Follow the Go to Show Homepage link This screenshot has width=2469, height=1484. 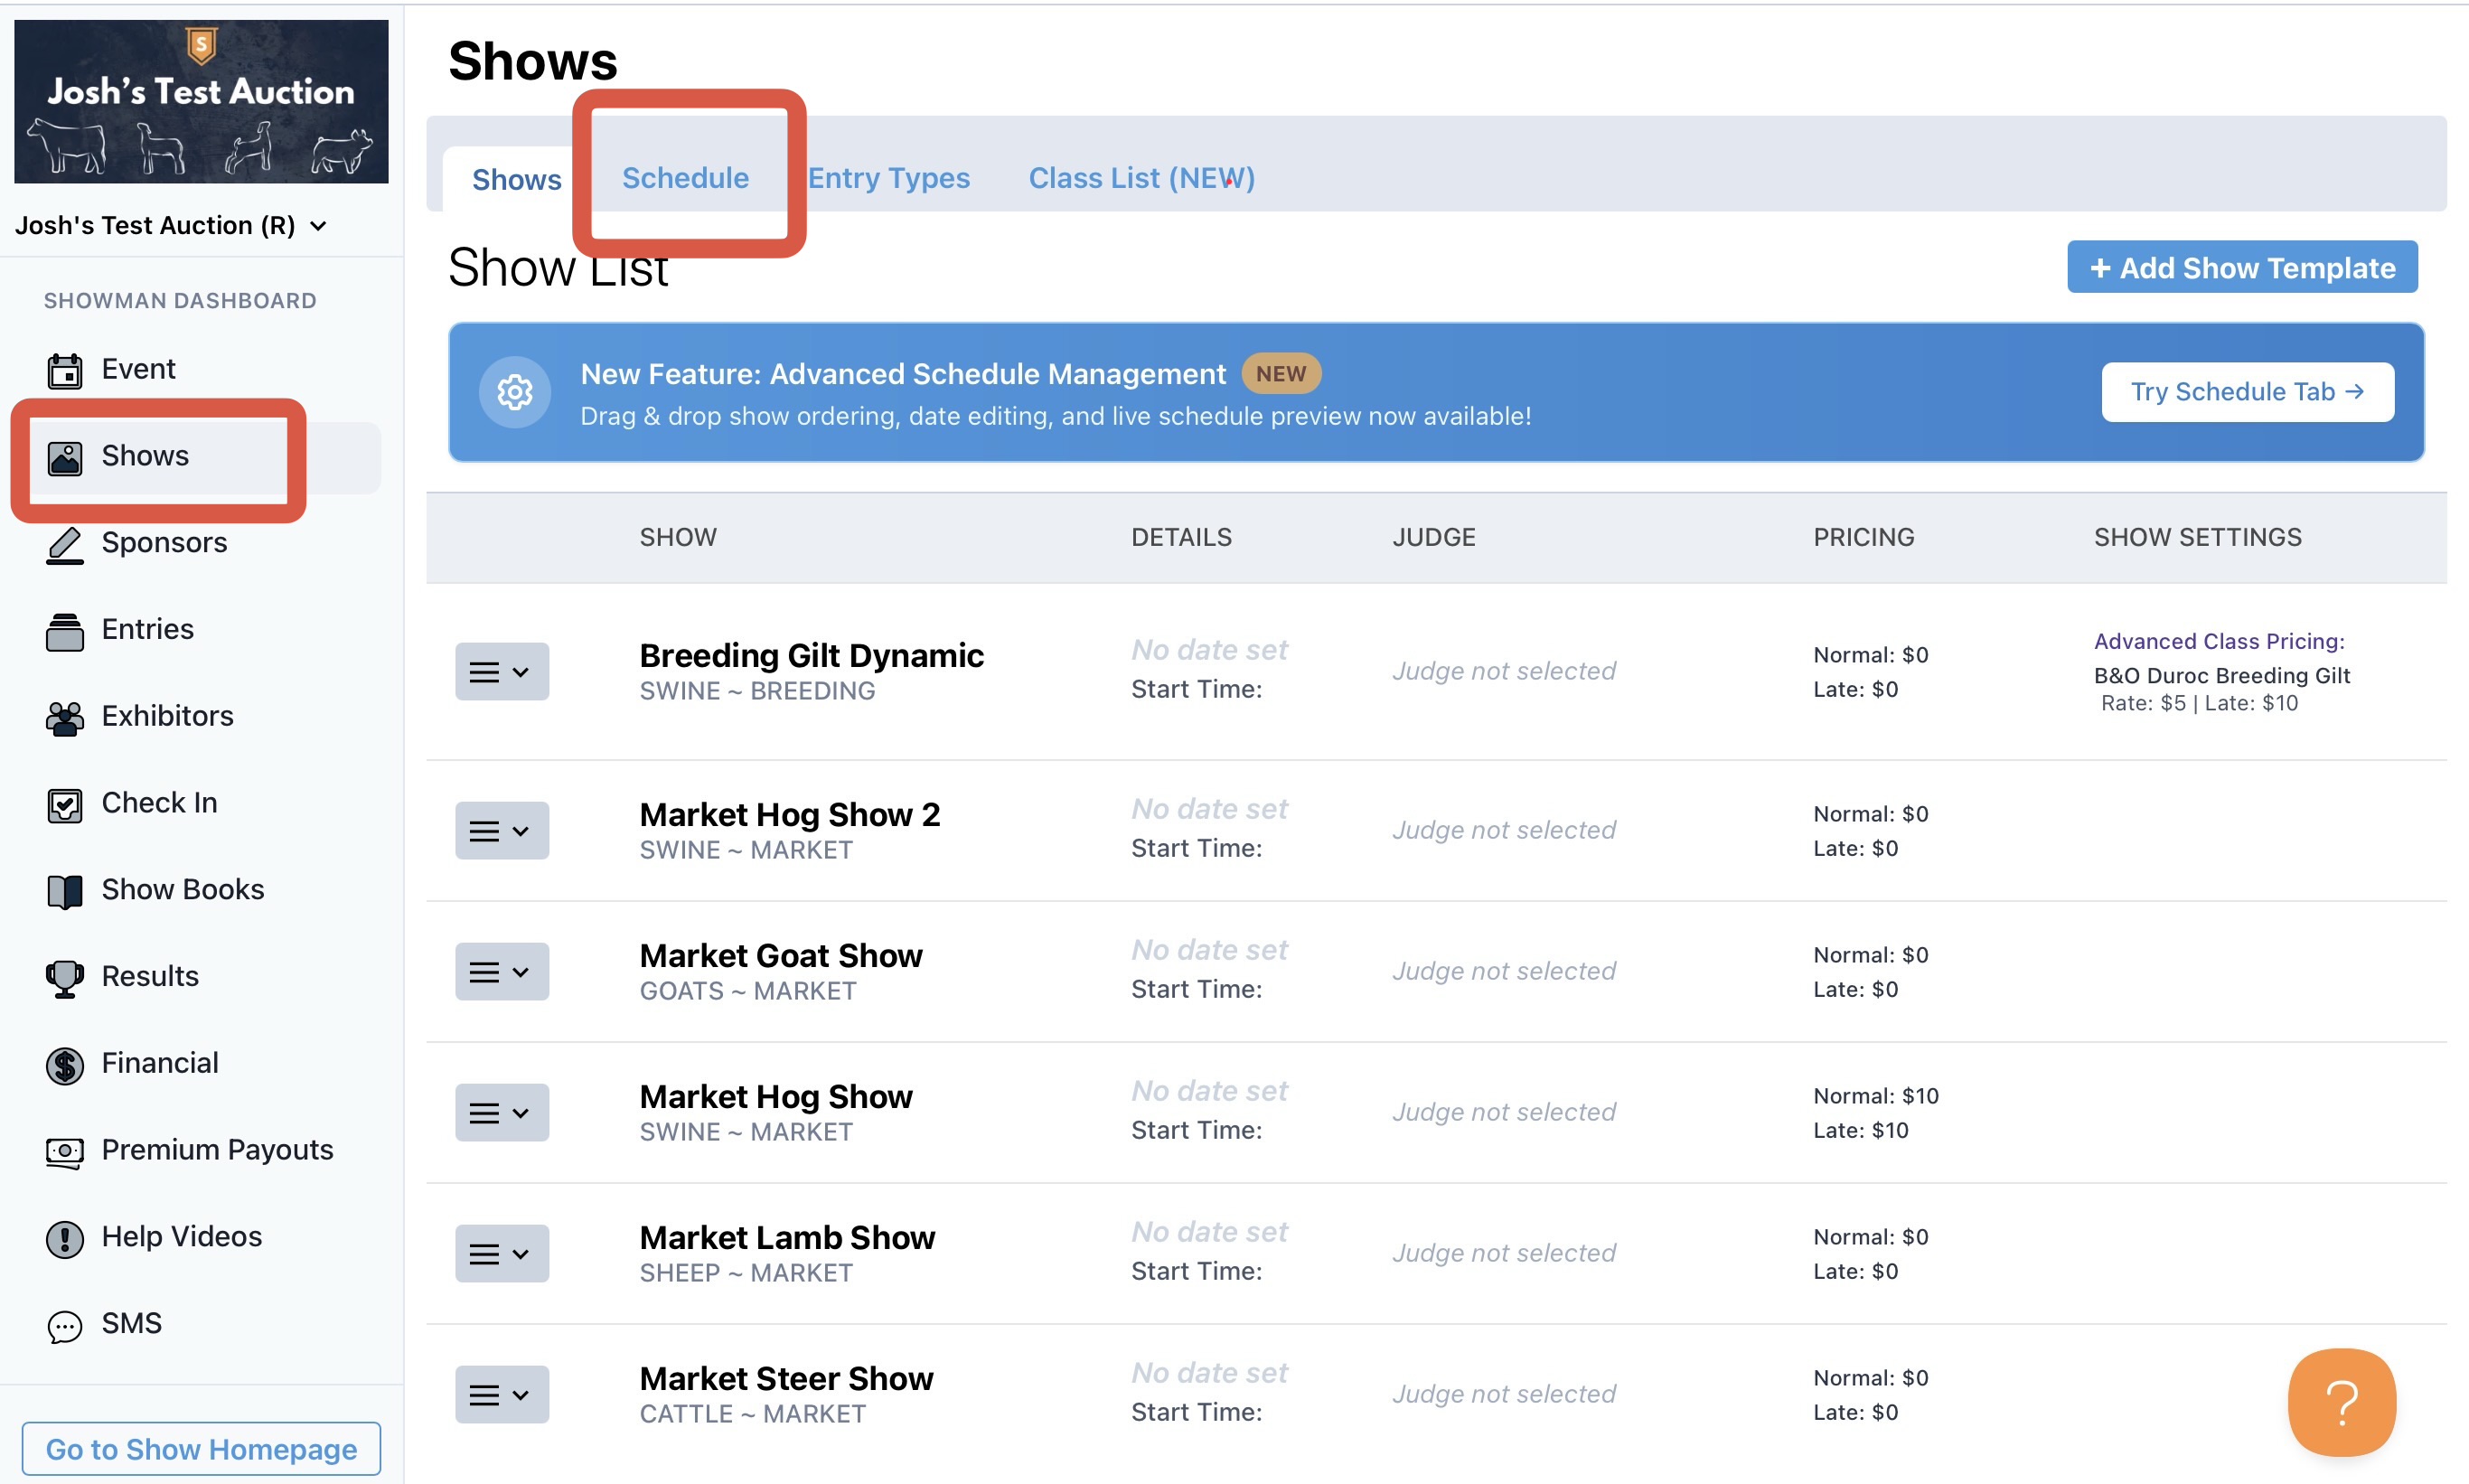(x=201, y=1448)
